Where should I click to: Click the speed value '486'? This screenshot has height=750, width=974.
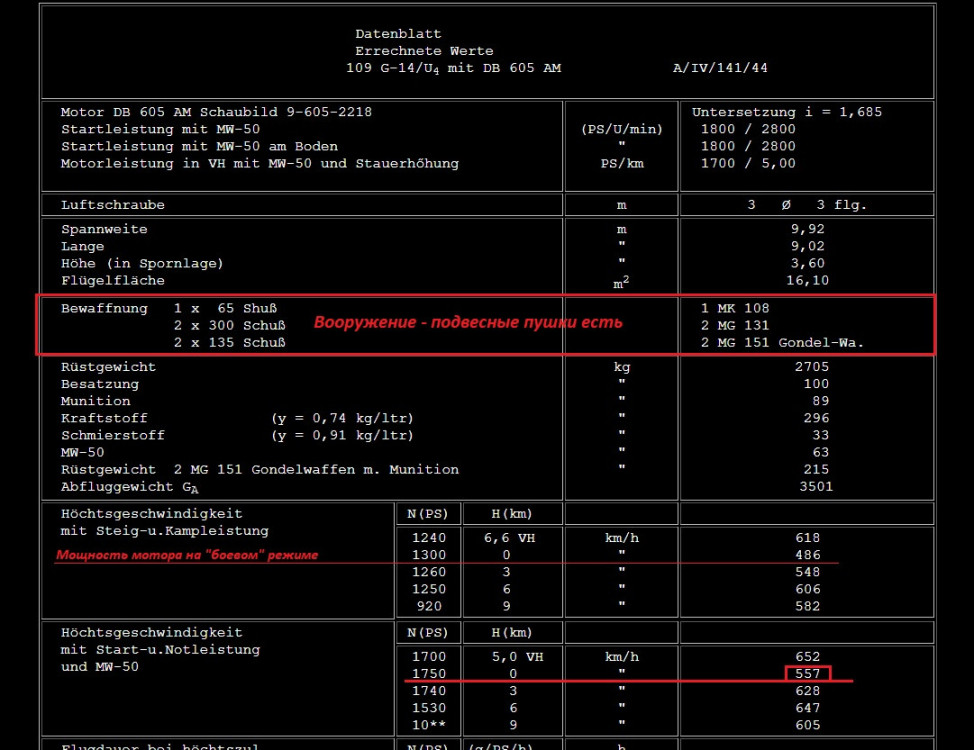pyautogui.click(x=808, y=555)
